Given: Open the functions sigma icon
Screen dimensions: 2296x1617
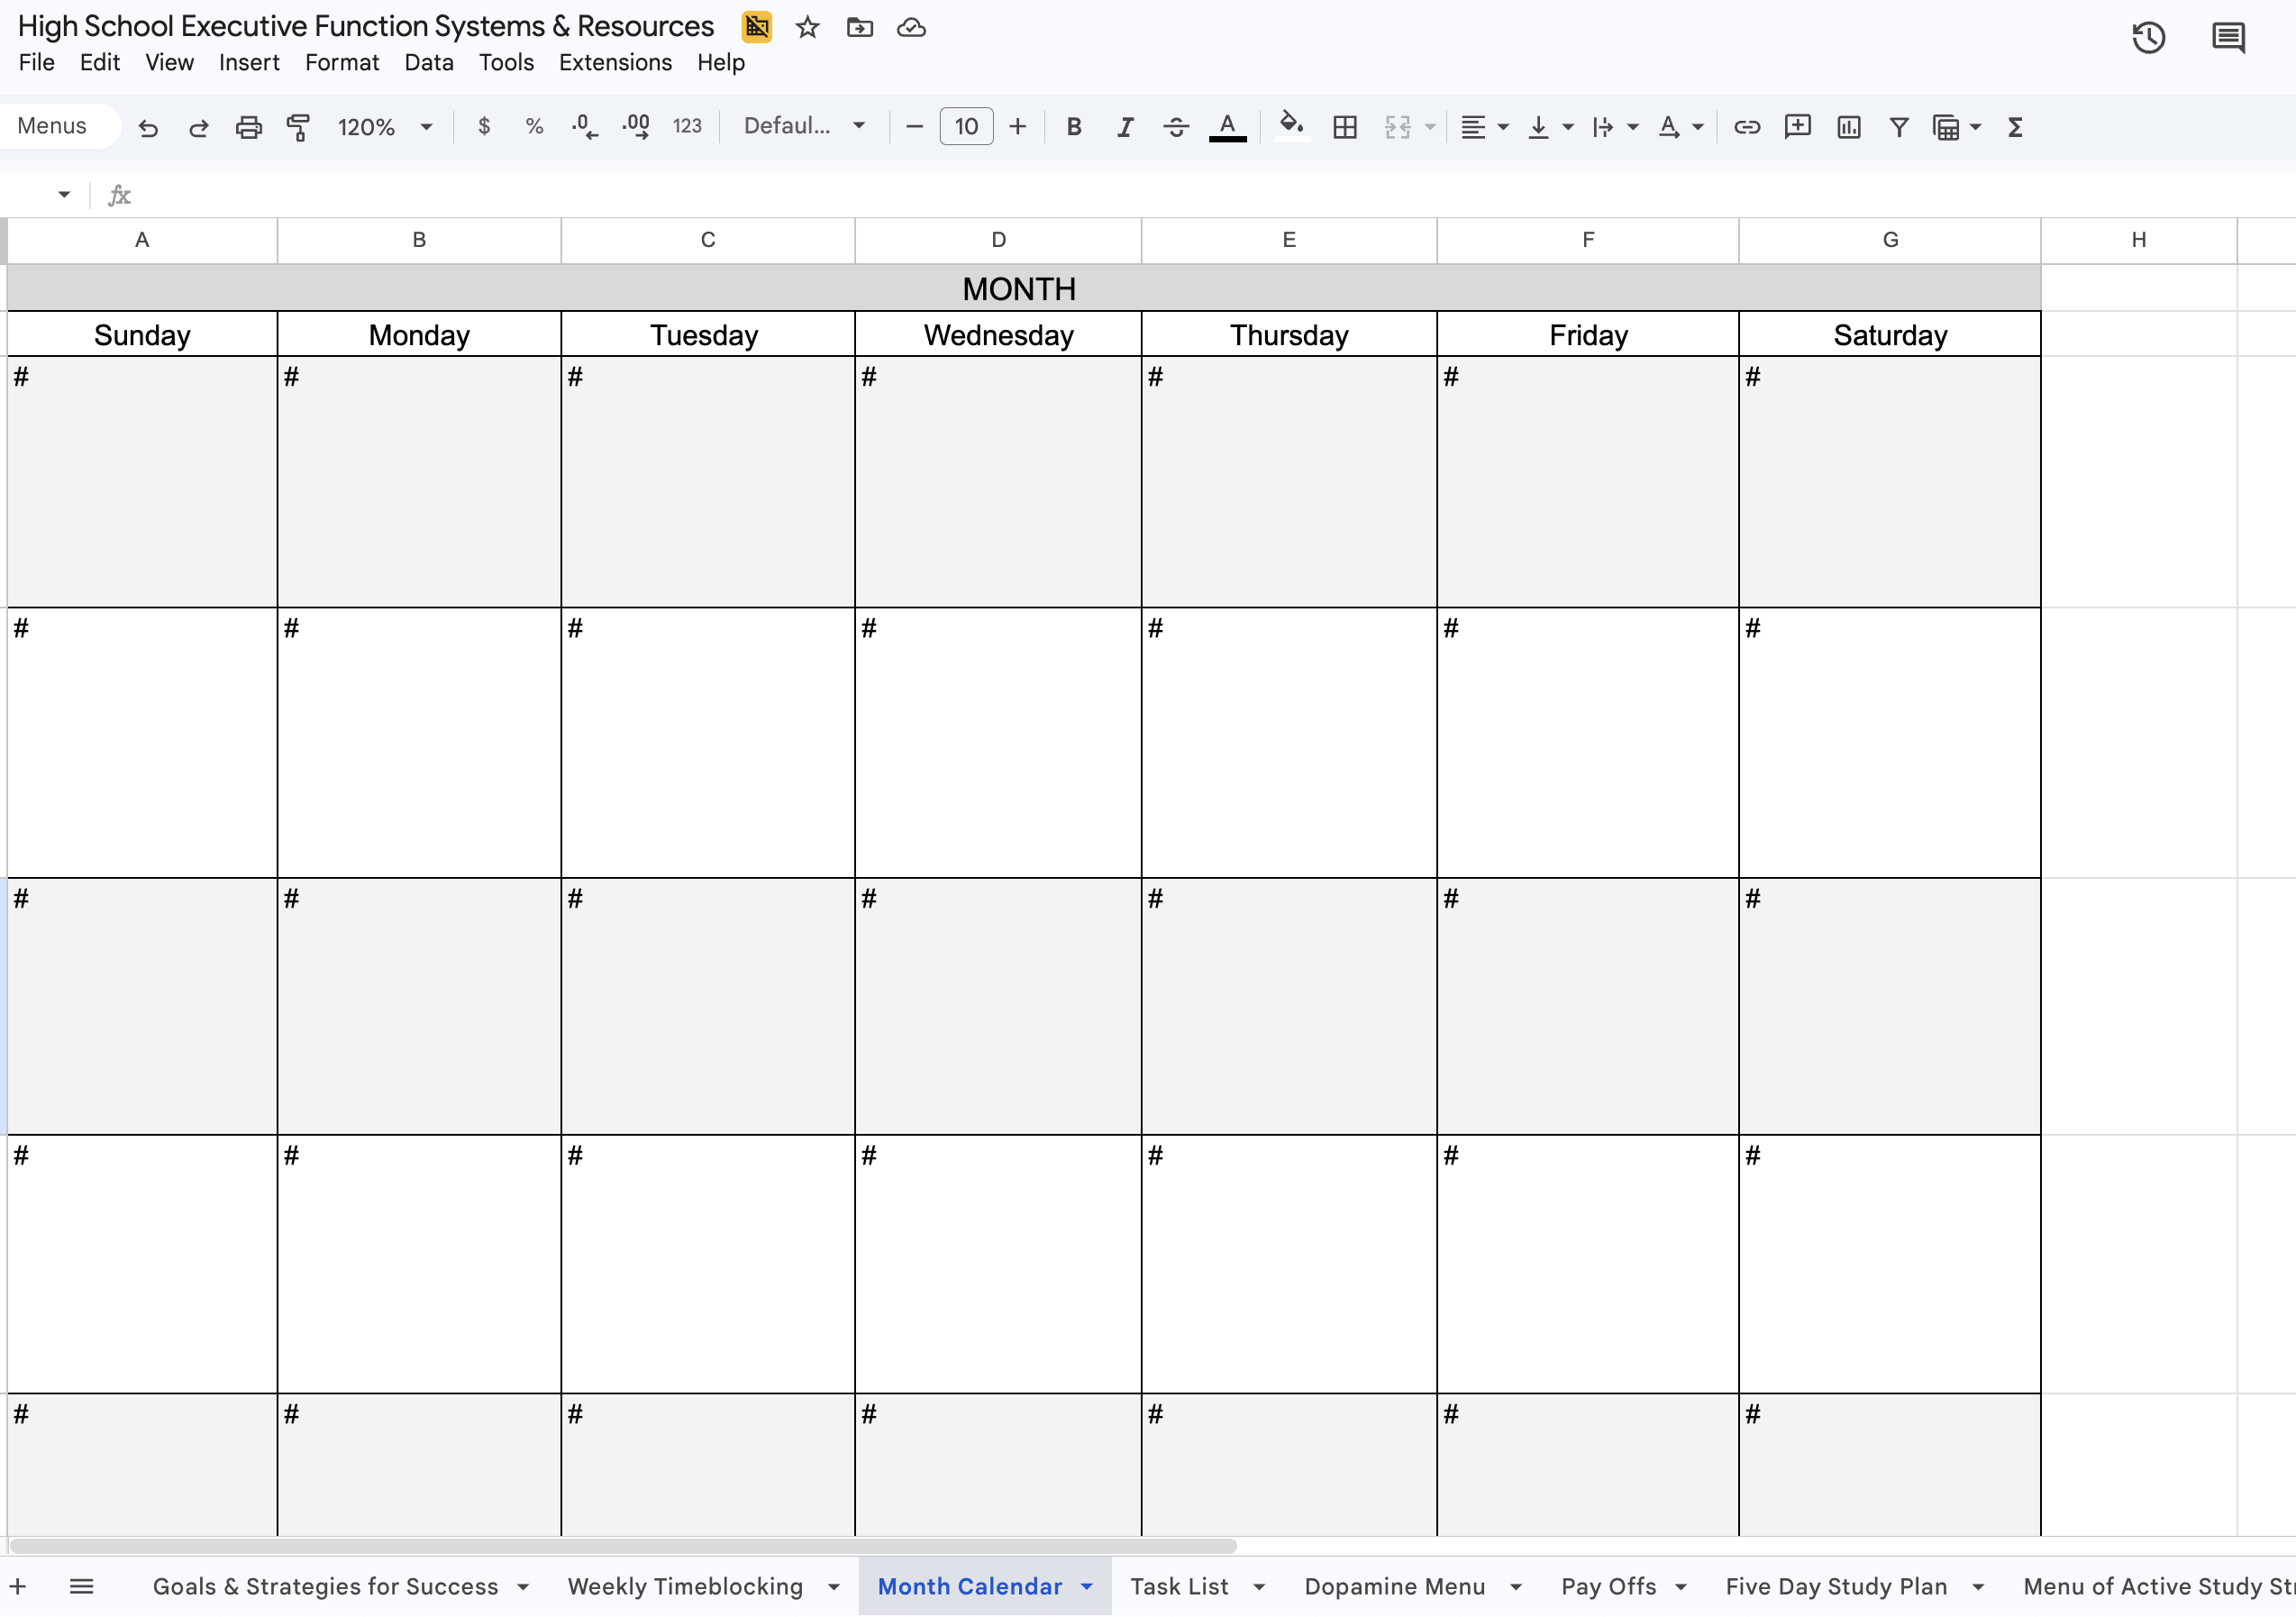Looking at the screenshot, I should 2015,127.
